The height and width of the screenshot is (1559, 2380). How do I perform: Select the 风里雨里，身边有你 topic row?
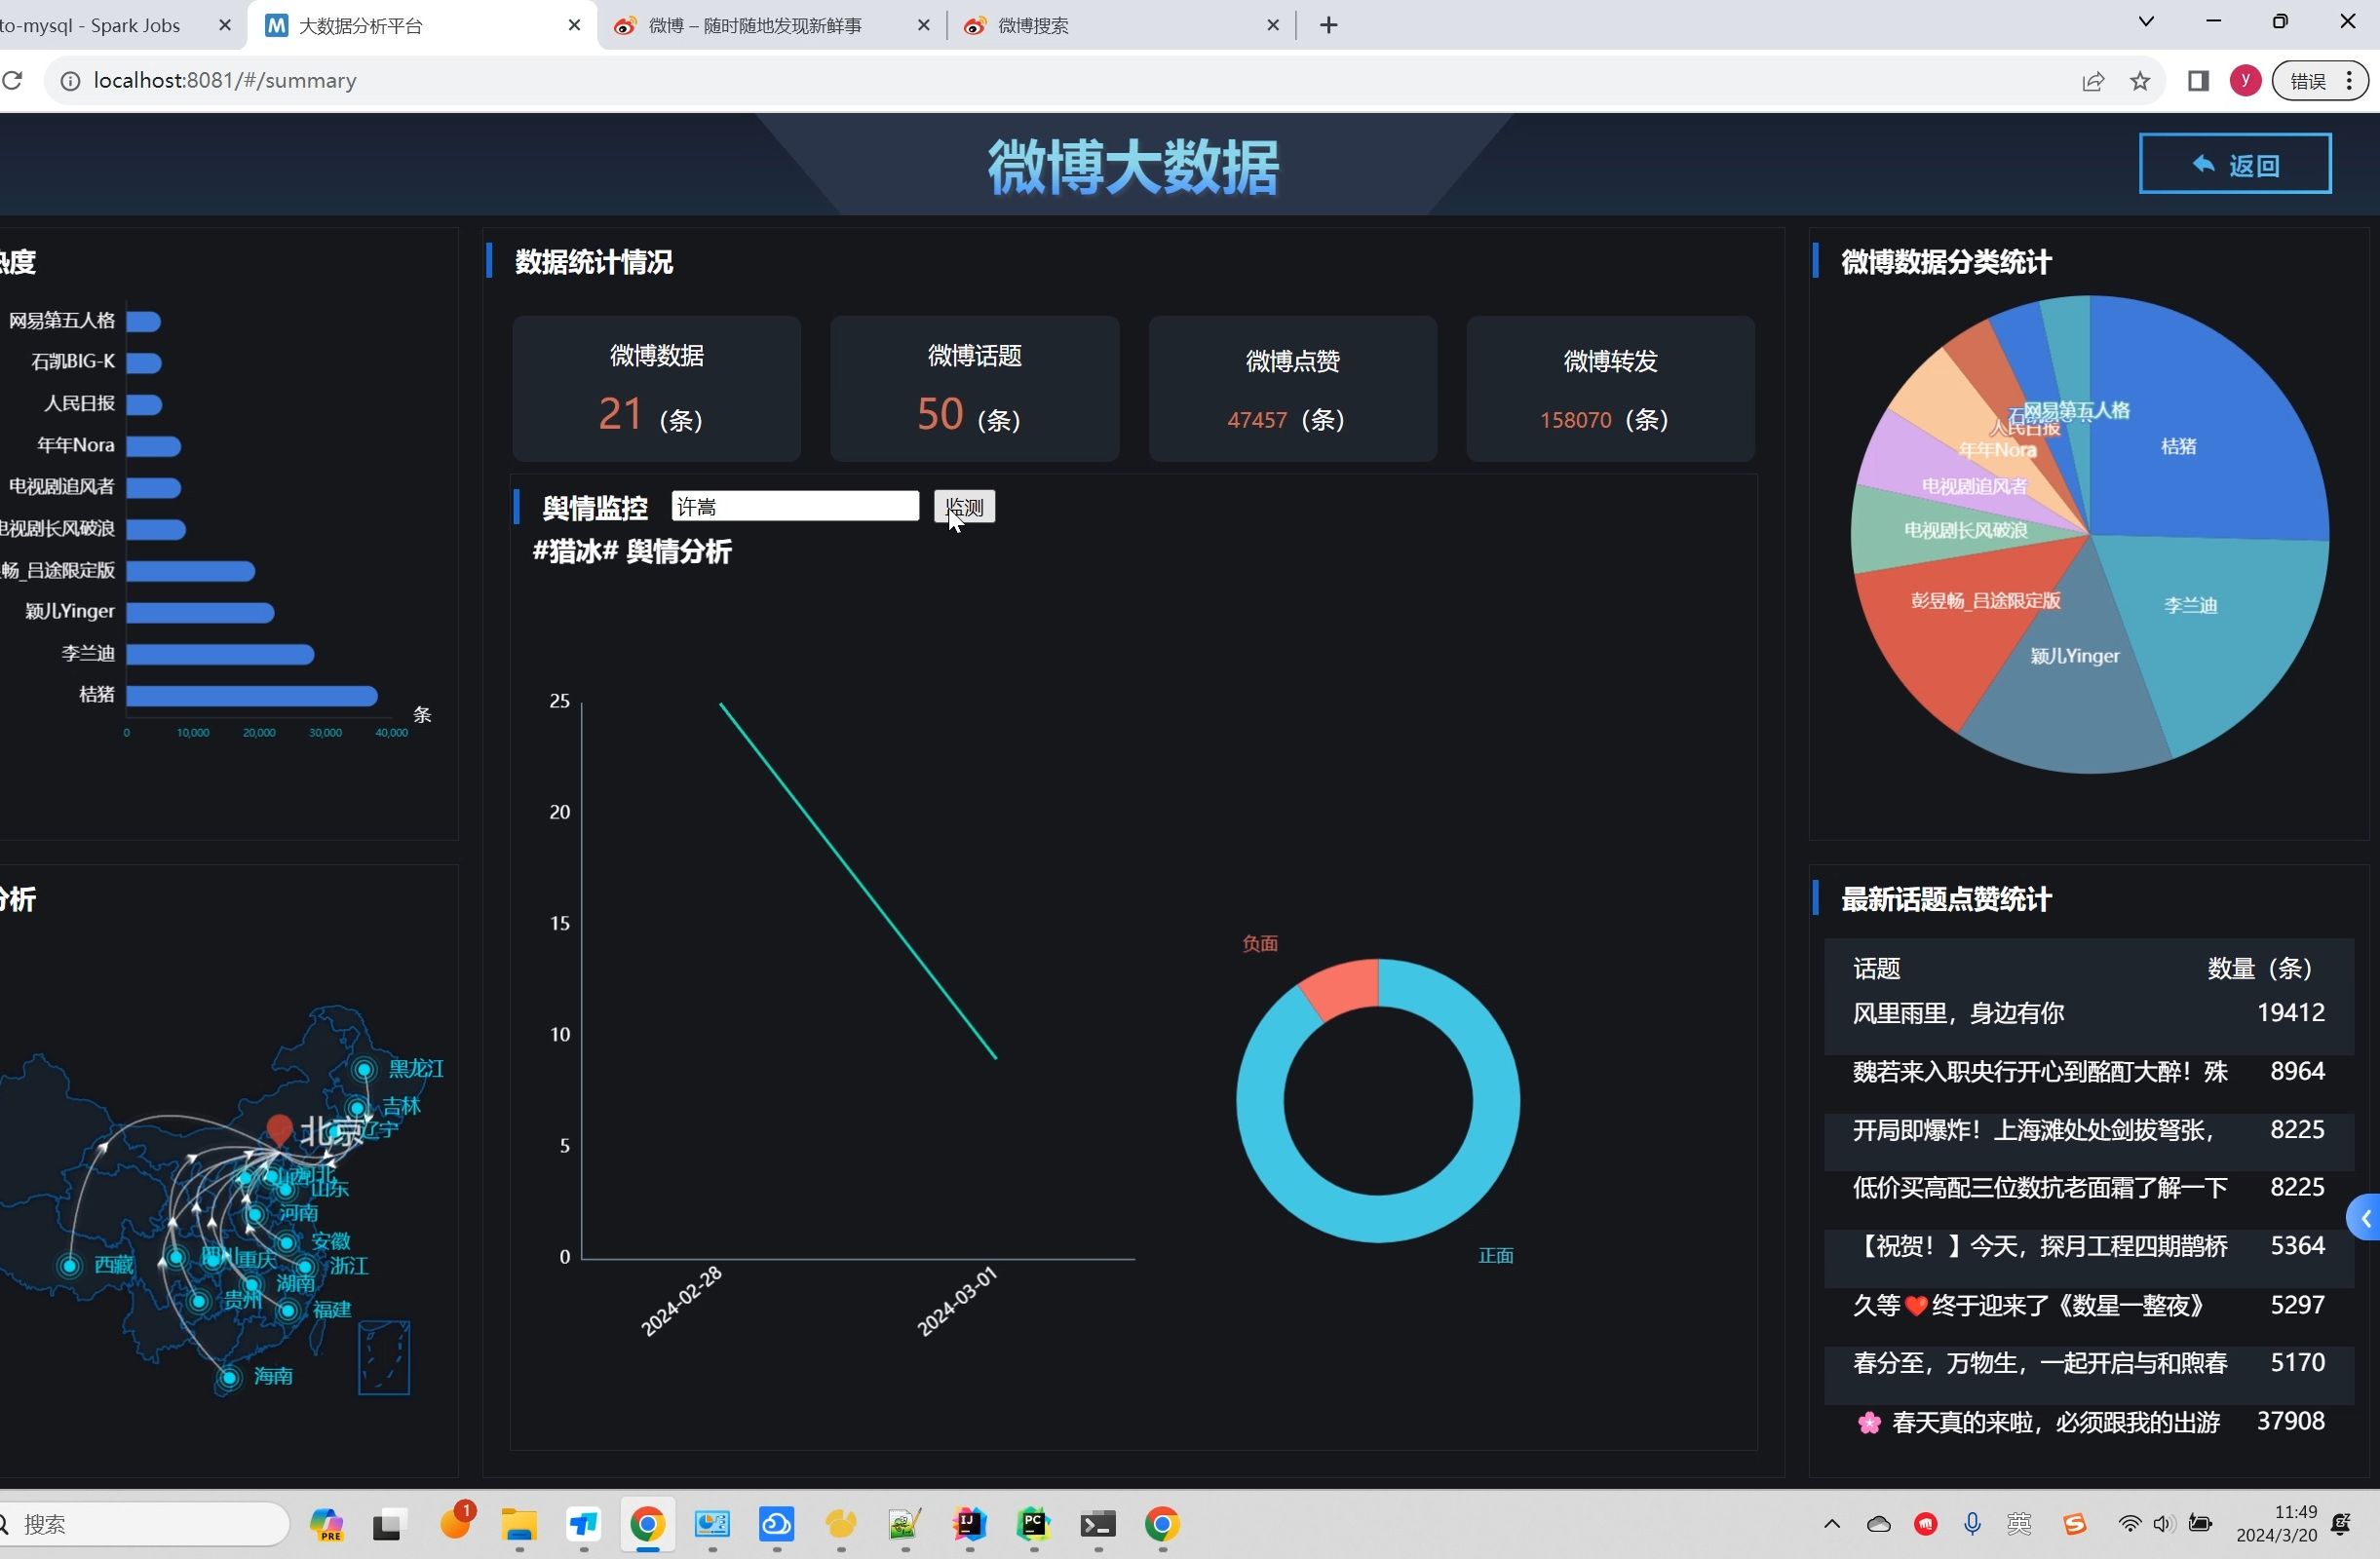coord(2088,1012)
